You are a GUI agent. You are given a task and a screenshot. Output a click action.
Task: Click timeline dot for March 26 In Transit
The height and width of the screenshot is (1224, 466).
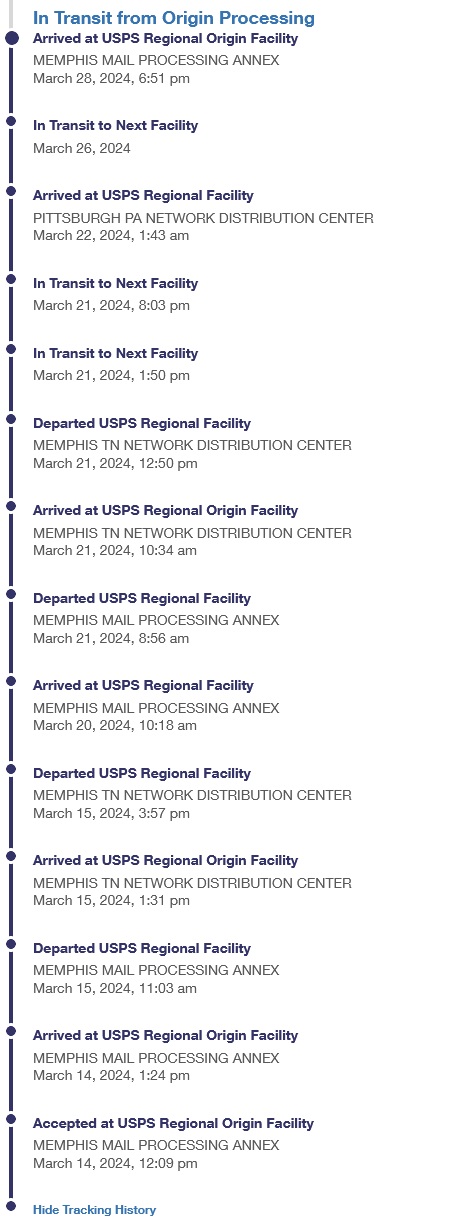pyautogui.click(x=11, y=121)
